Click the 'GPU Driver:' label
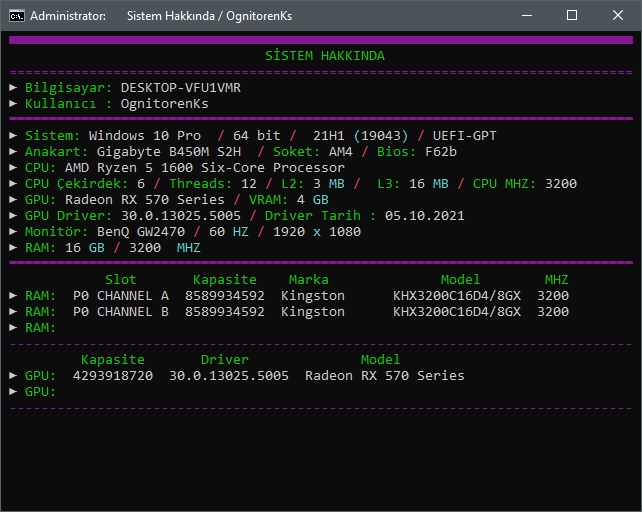Viewport: 642px width, 512px height. click(x=68, y=215)
